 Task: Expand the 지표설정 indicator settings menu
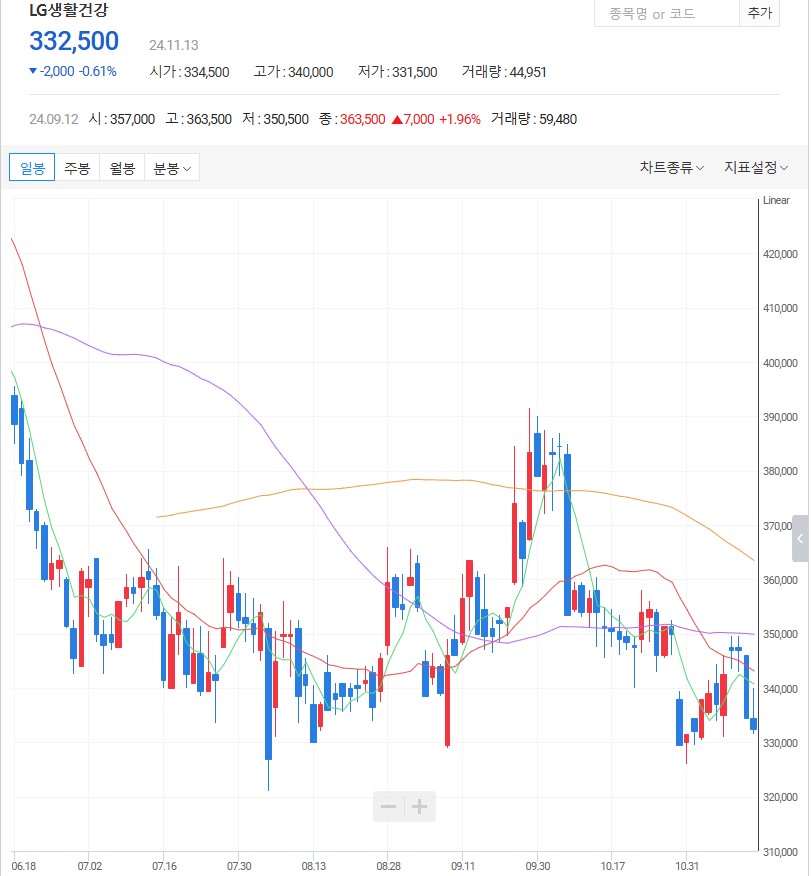(x=756, y=168)
